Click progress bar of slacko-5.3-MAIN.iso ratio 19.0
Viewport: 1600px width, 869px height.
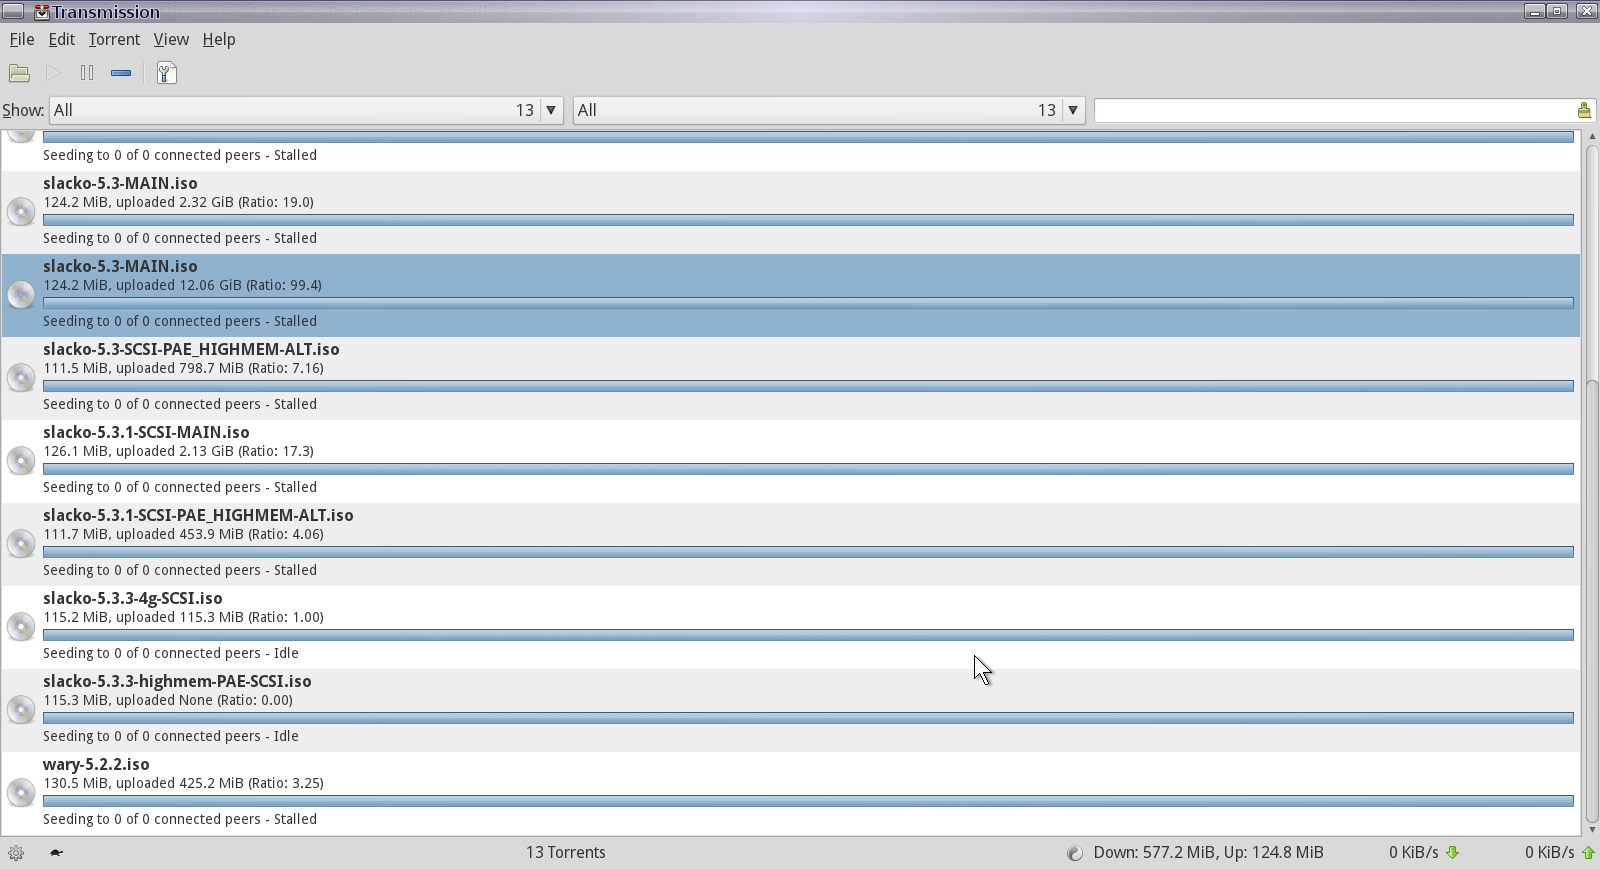pyautogui.click(x=808, y=220)
